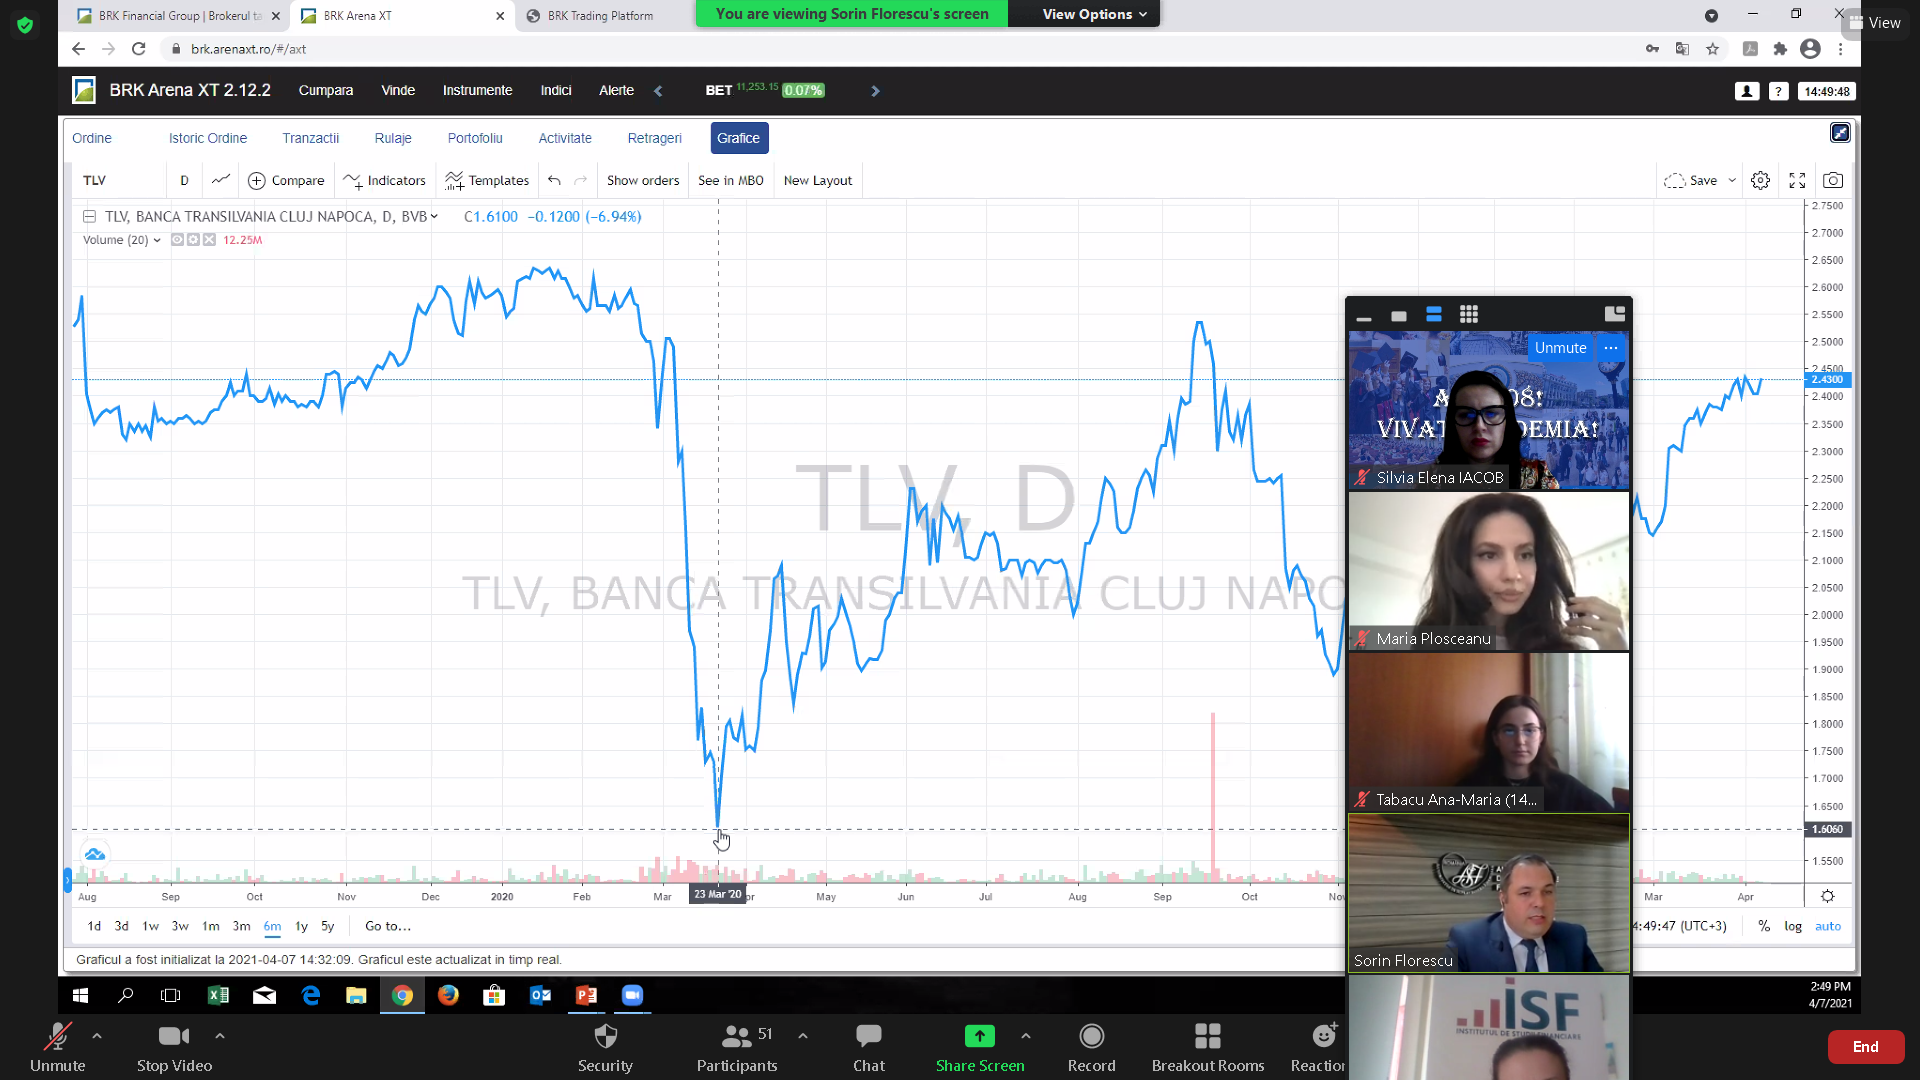Expand Participants options arrow
Screen dimensions: 1920x1080
click(803, 1036)
